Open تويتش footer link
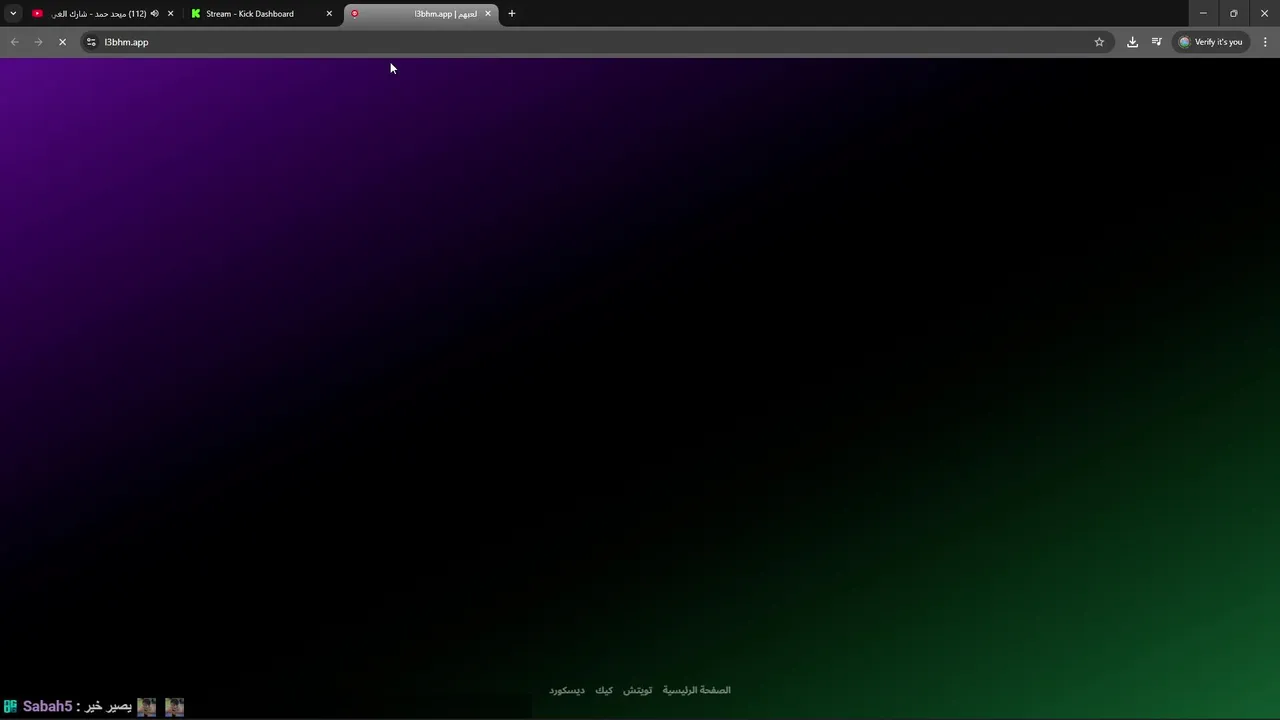The height and width of the screenshot is (720, 1280). (x=638, y=690)
